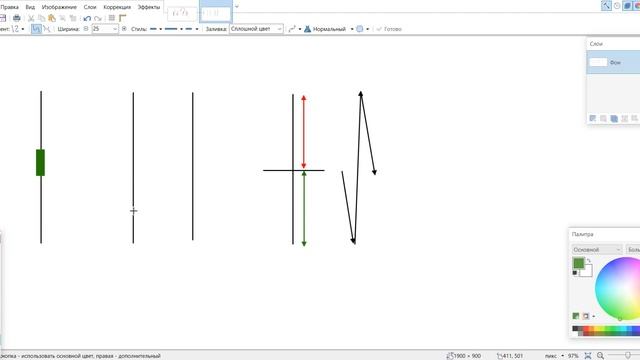Click the reset to black-white icon
This screenshot has height=360, width=640.
pos(575,273)
